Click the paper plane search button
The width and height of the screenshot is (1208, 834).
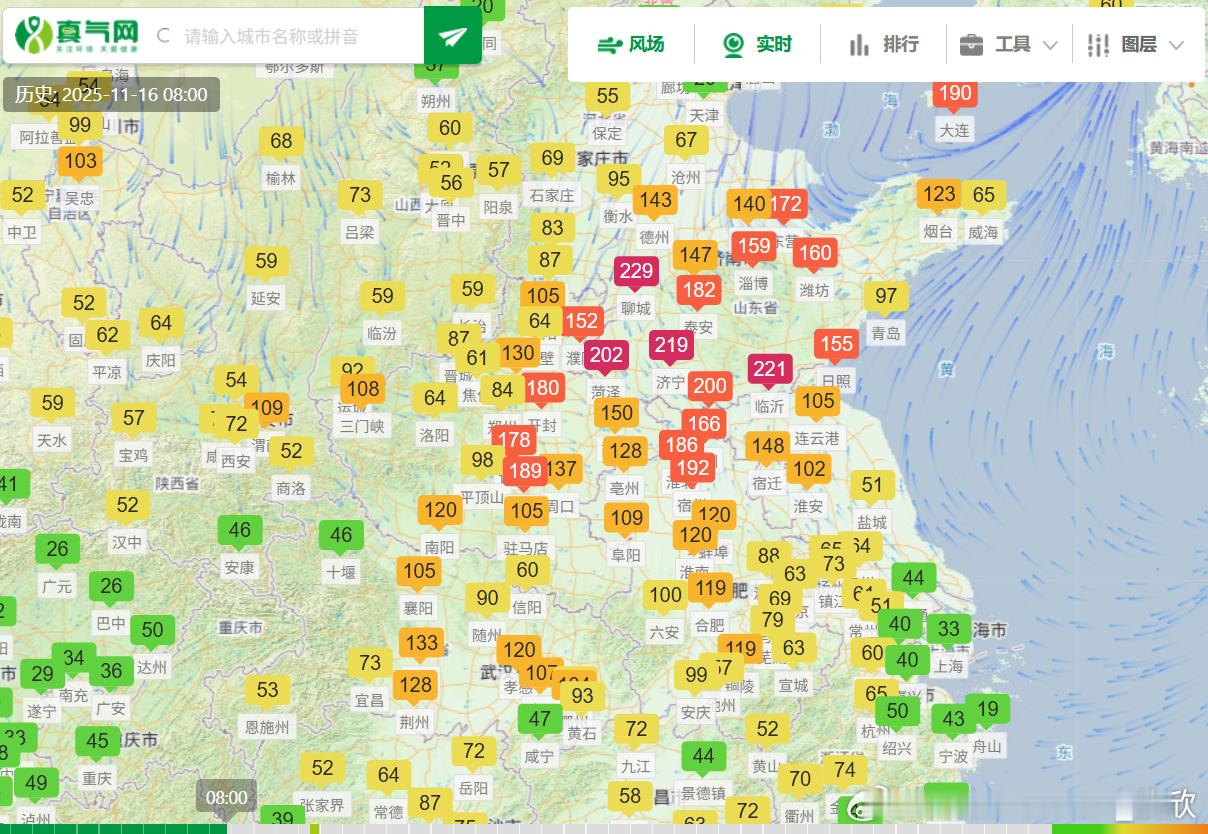pos(452,36)
